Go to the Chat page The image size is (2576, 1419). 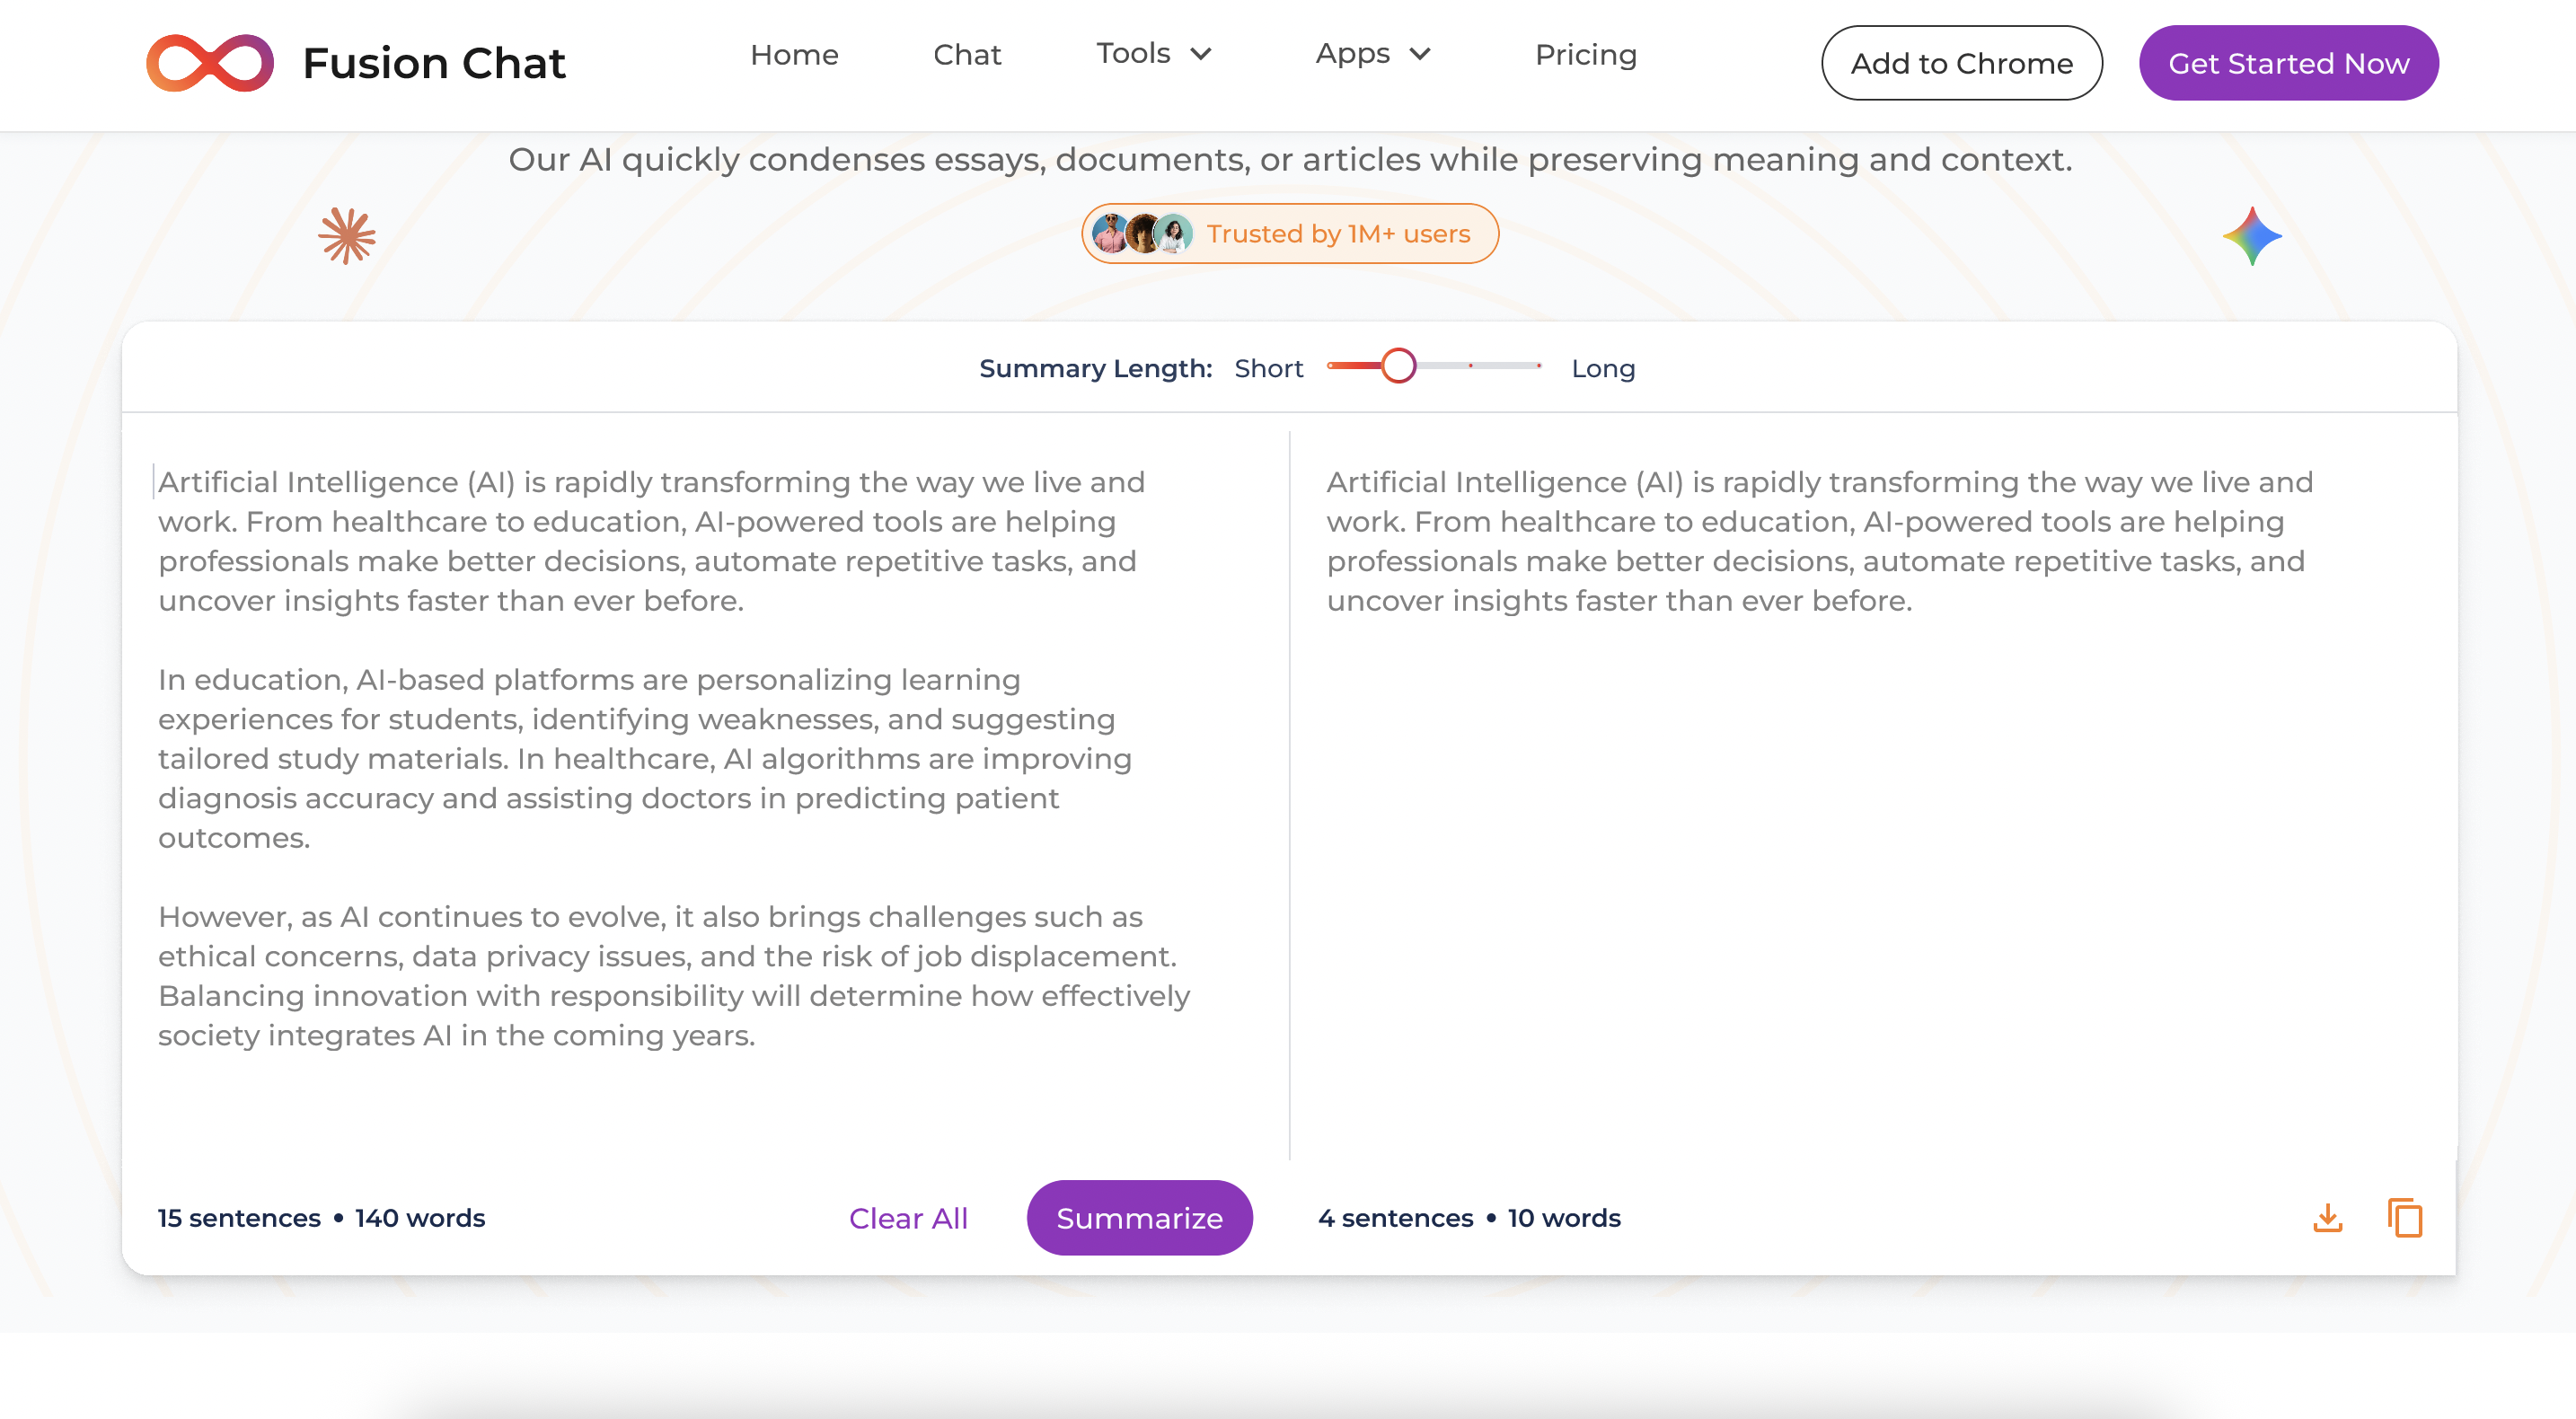(x=966, y=55)
